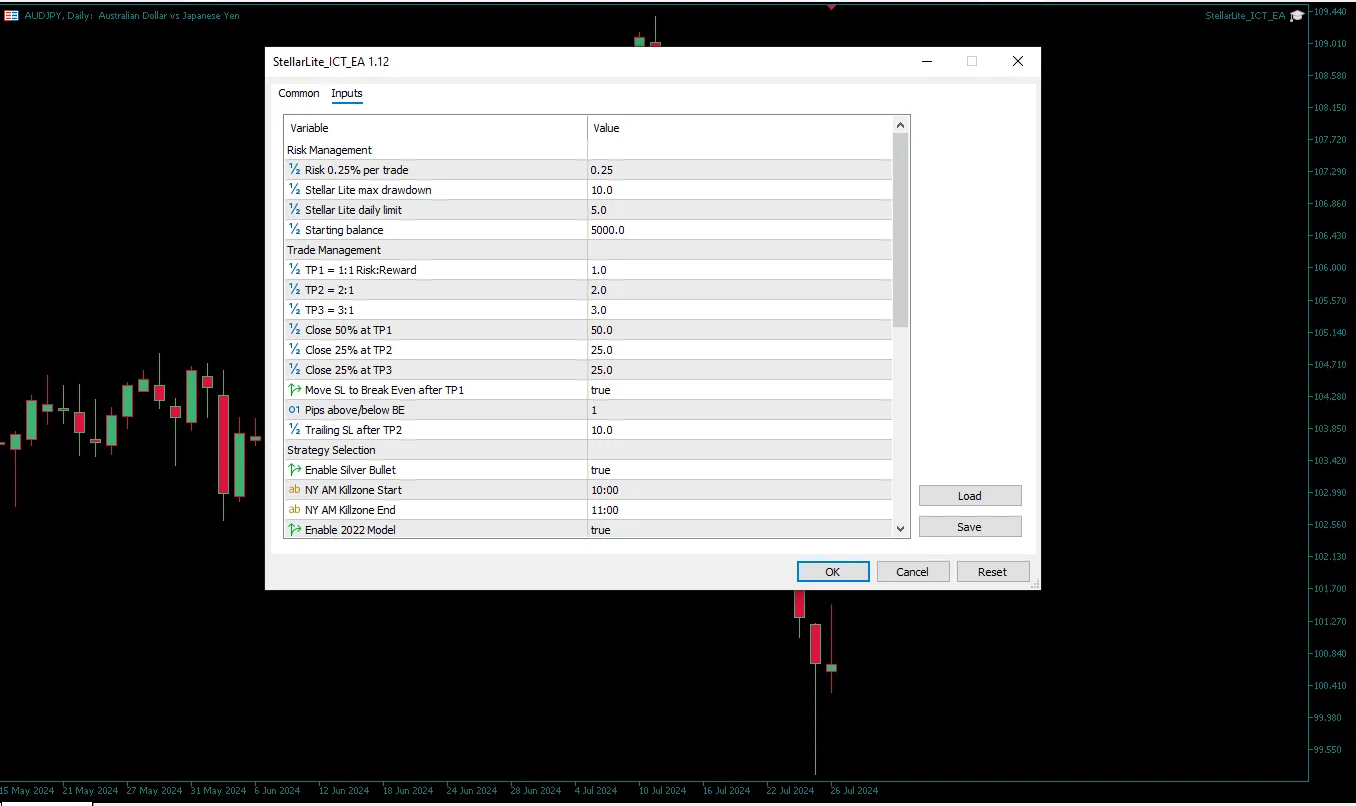
Task: Click the icon beside TP3 = 3:1
Action: point(294,310)
